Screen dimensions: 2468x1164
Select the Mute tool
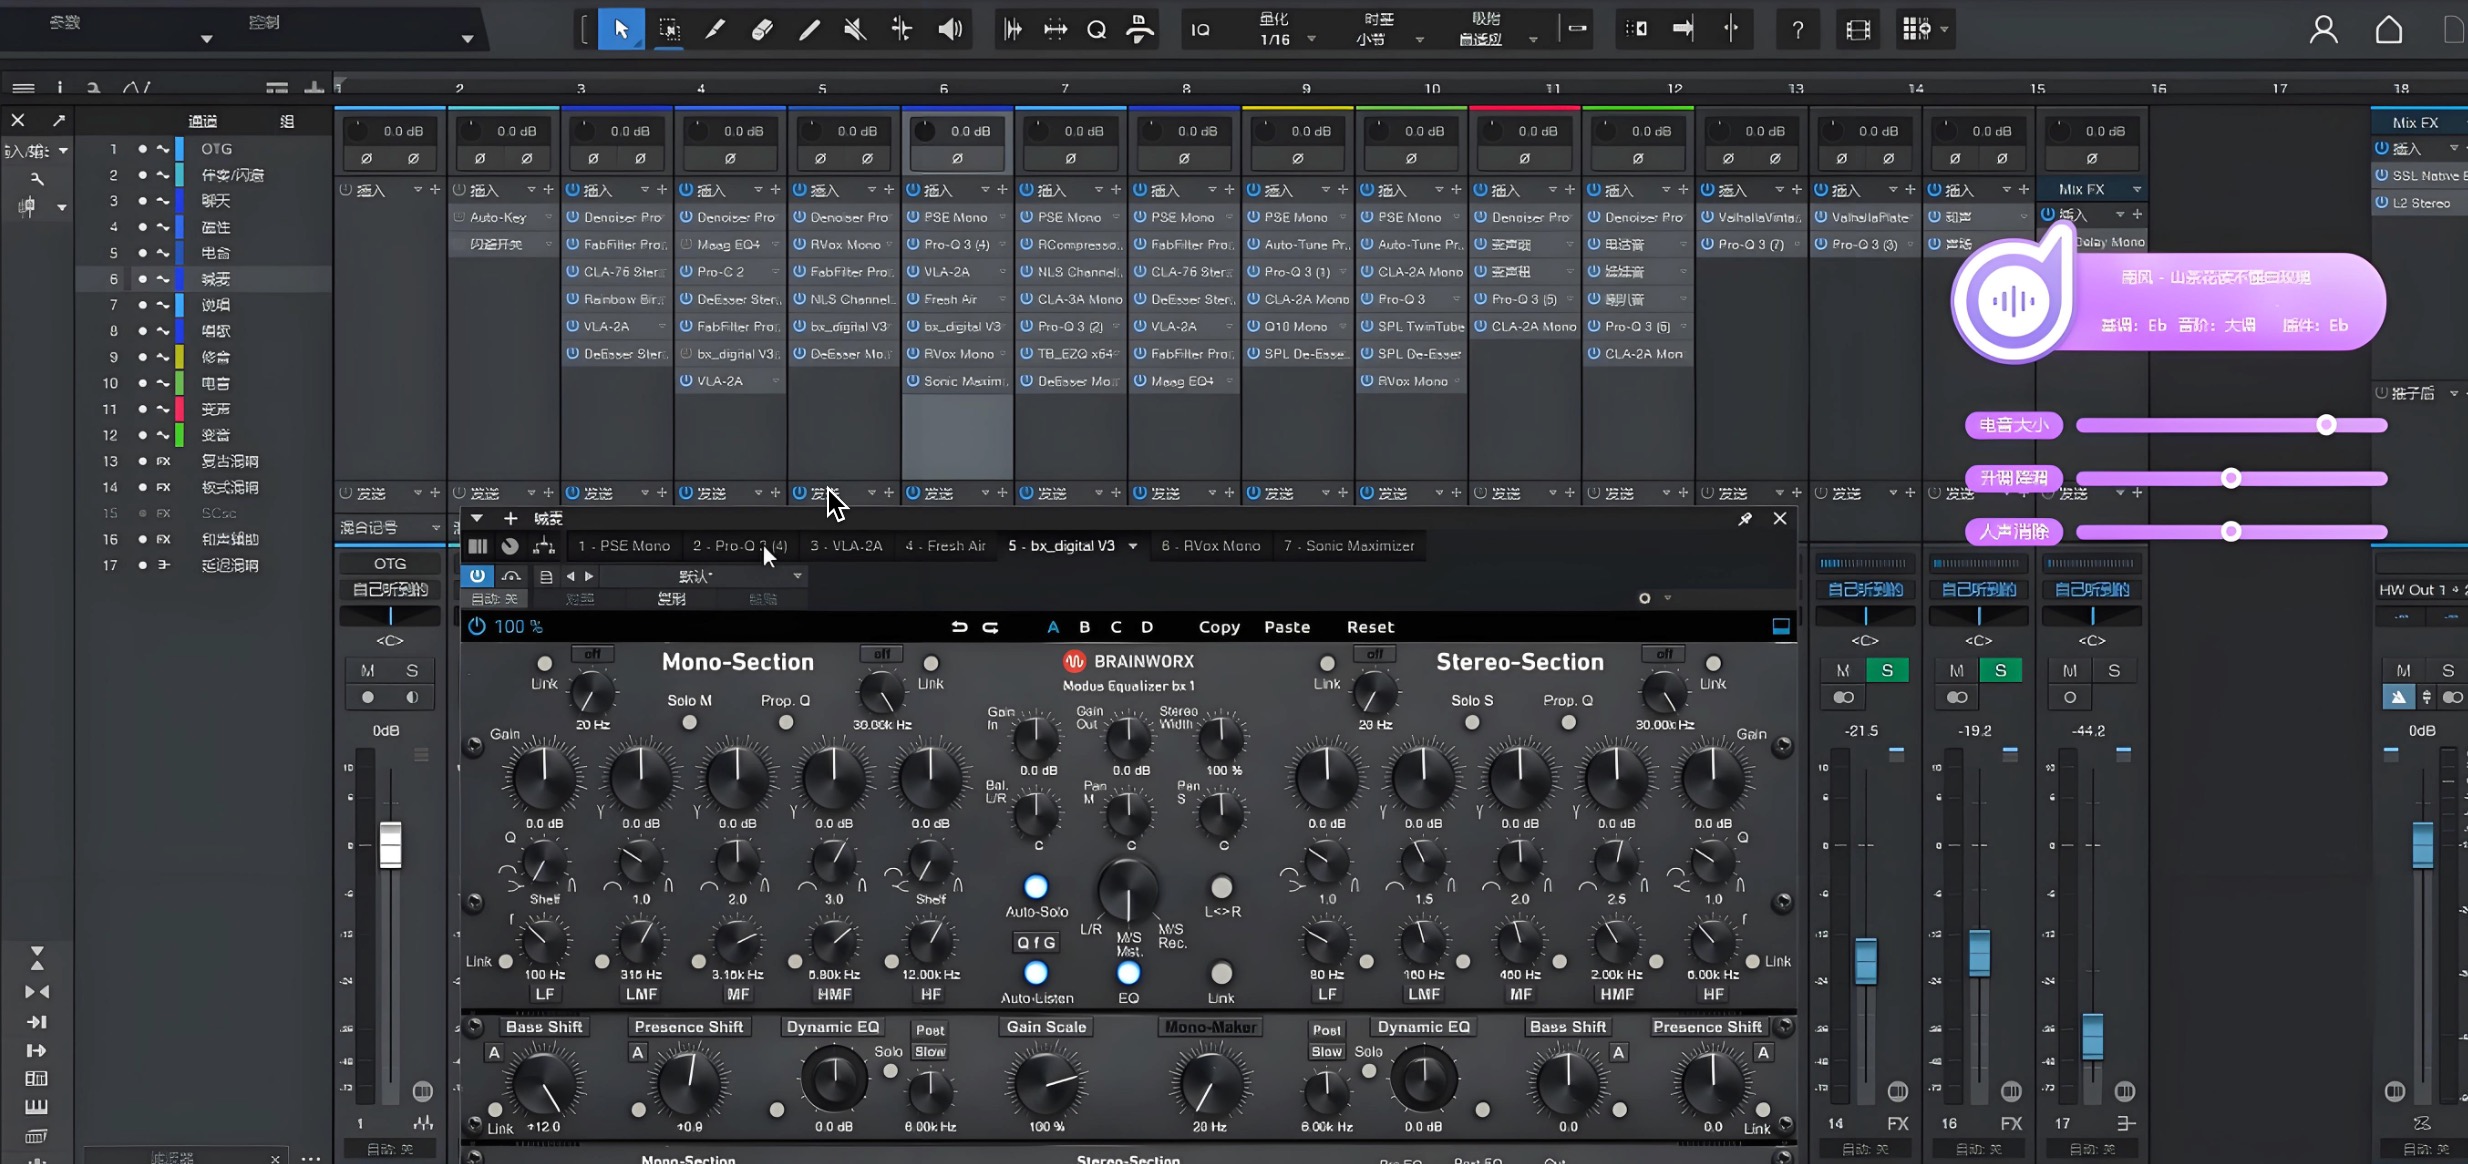(855, 29)
